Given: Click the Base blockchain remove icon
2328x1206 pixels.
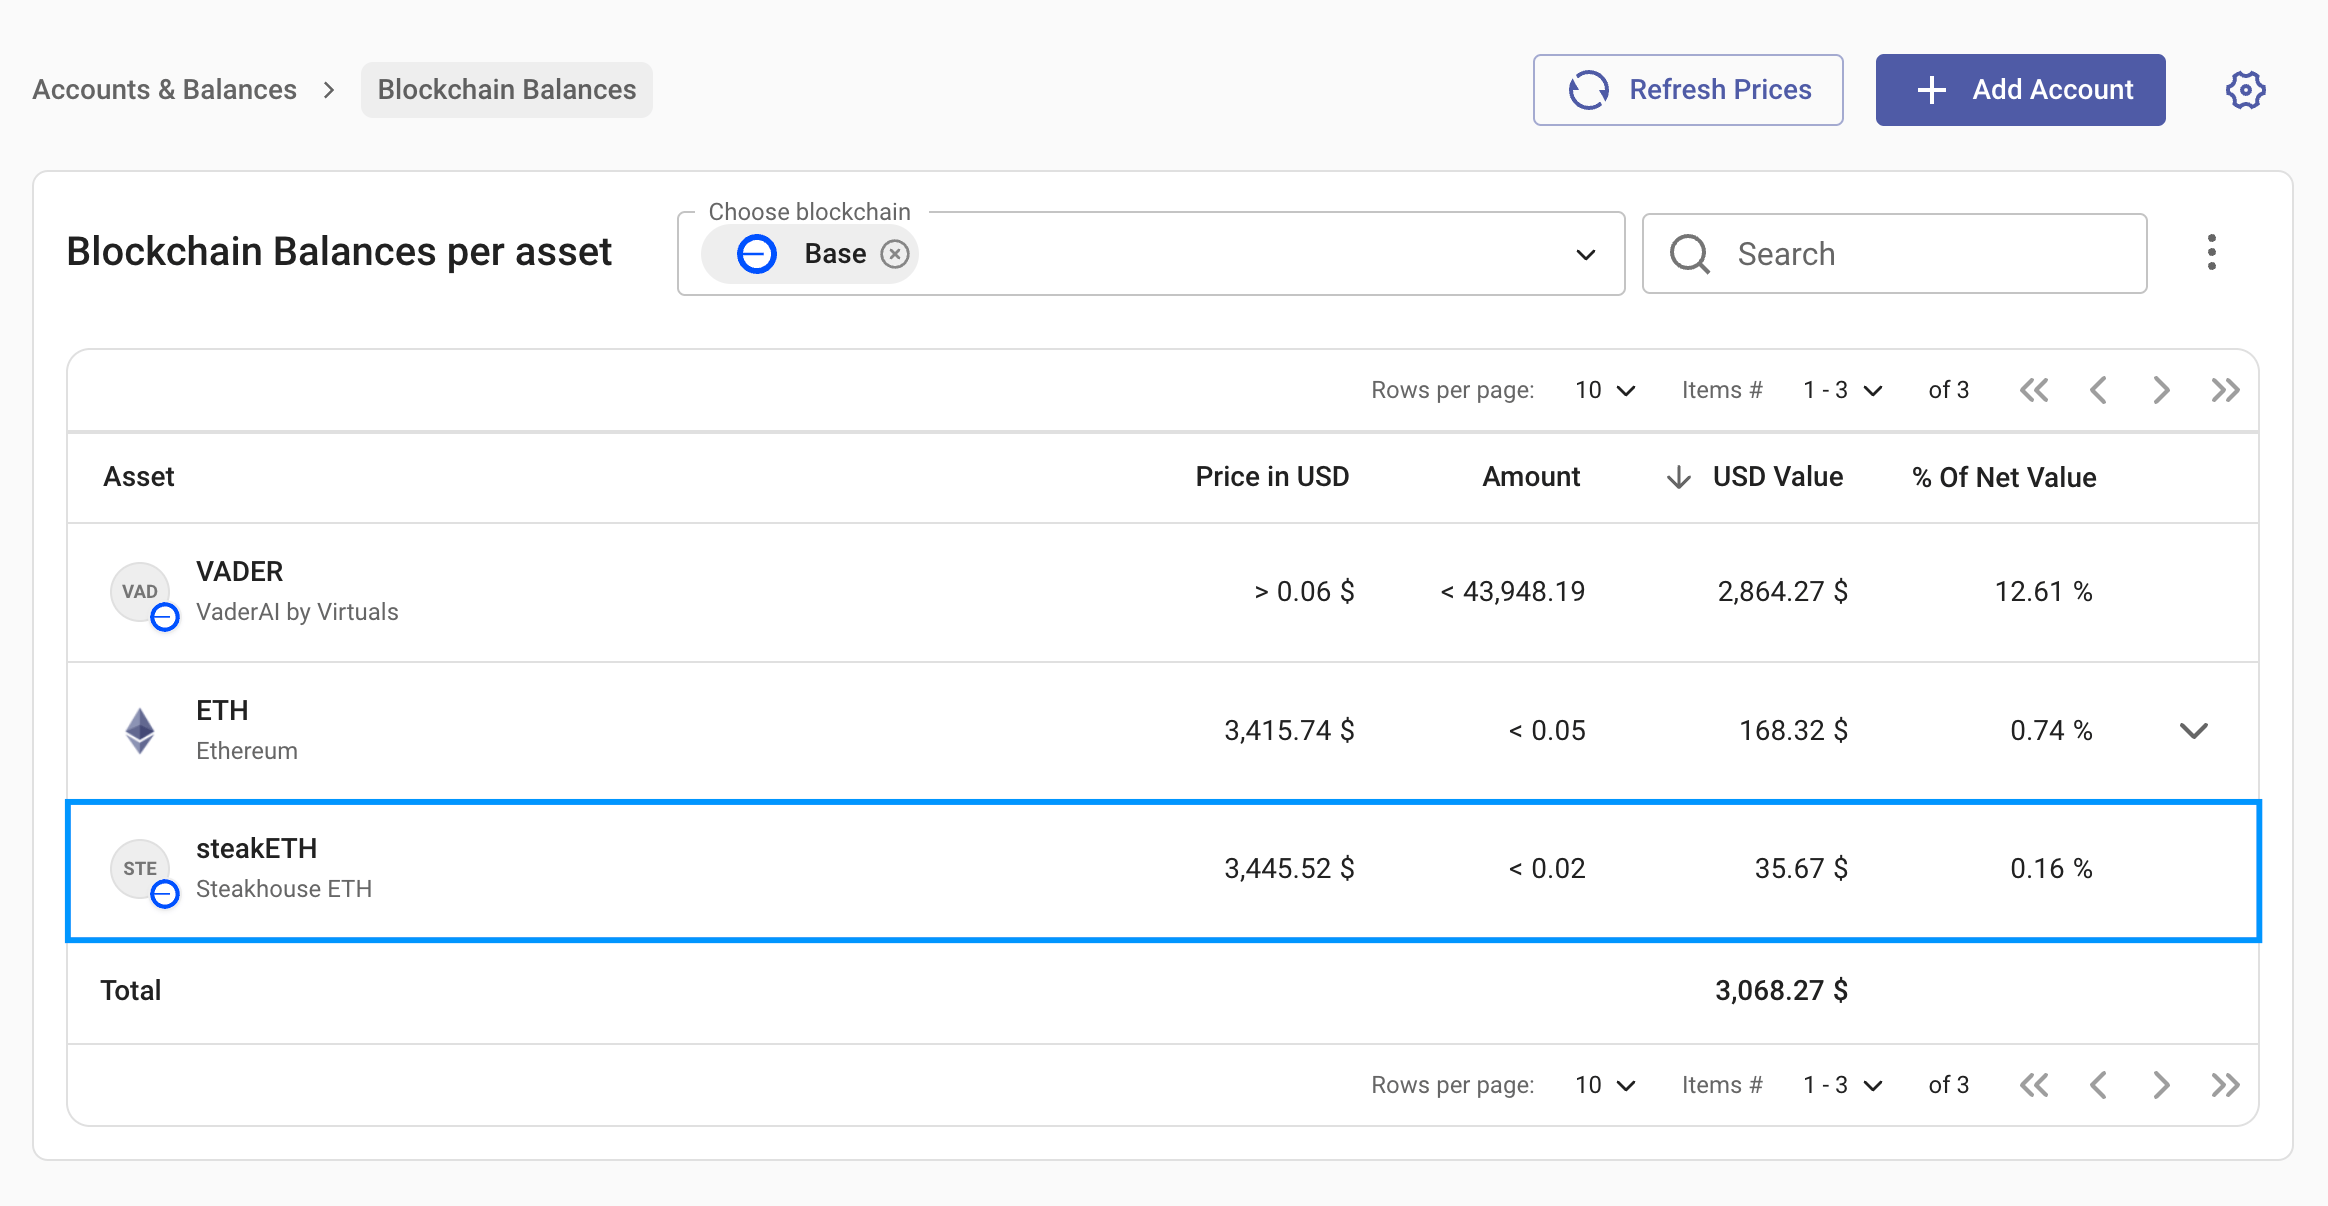Looking at the screenshot, I should pos(895,254).
